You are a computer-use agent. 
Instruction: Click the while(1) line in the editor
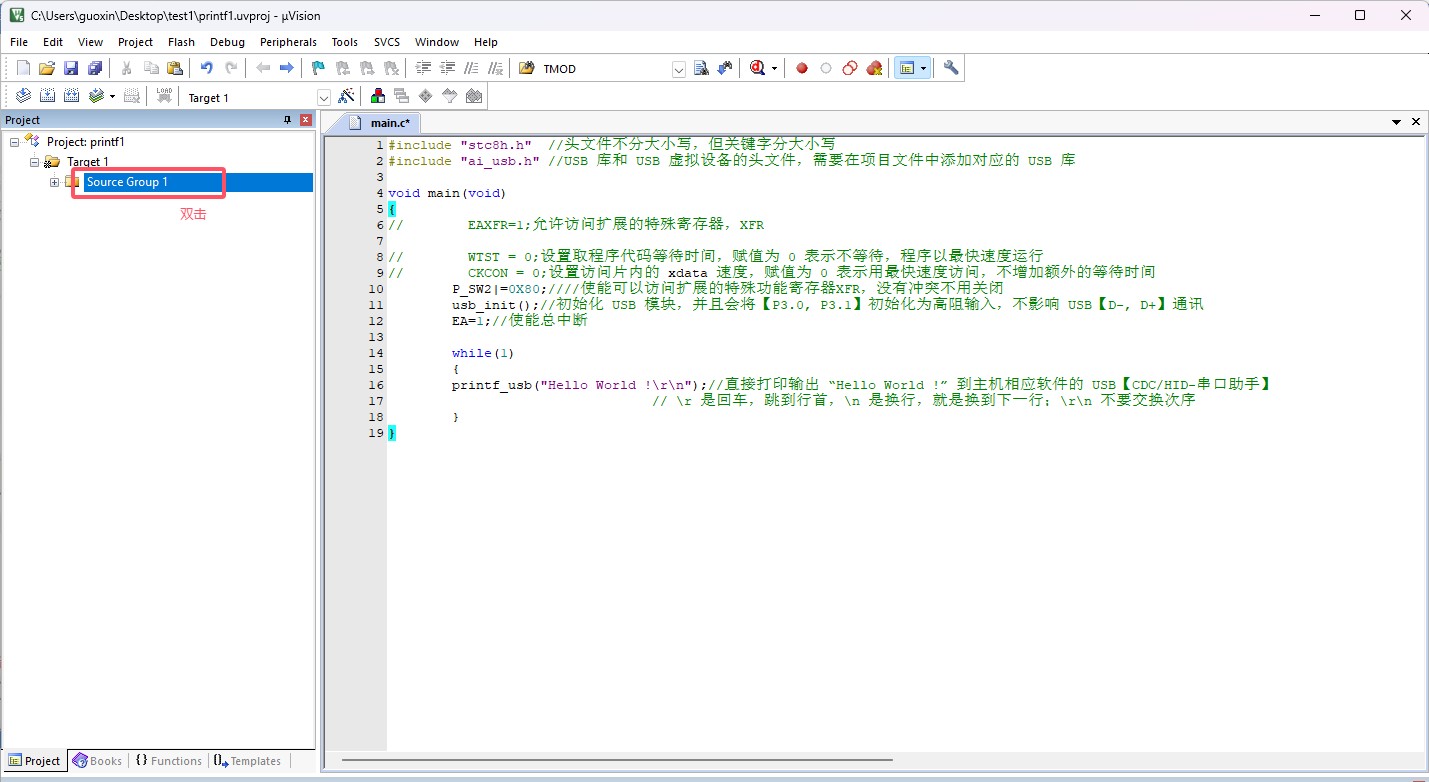[x=485, y=353]
